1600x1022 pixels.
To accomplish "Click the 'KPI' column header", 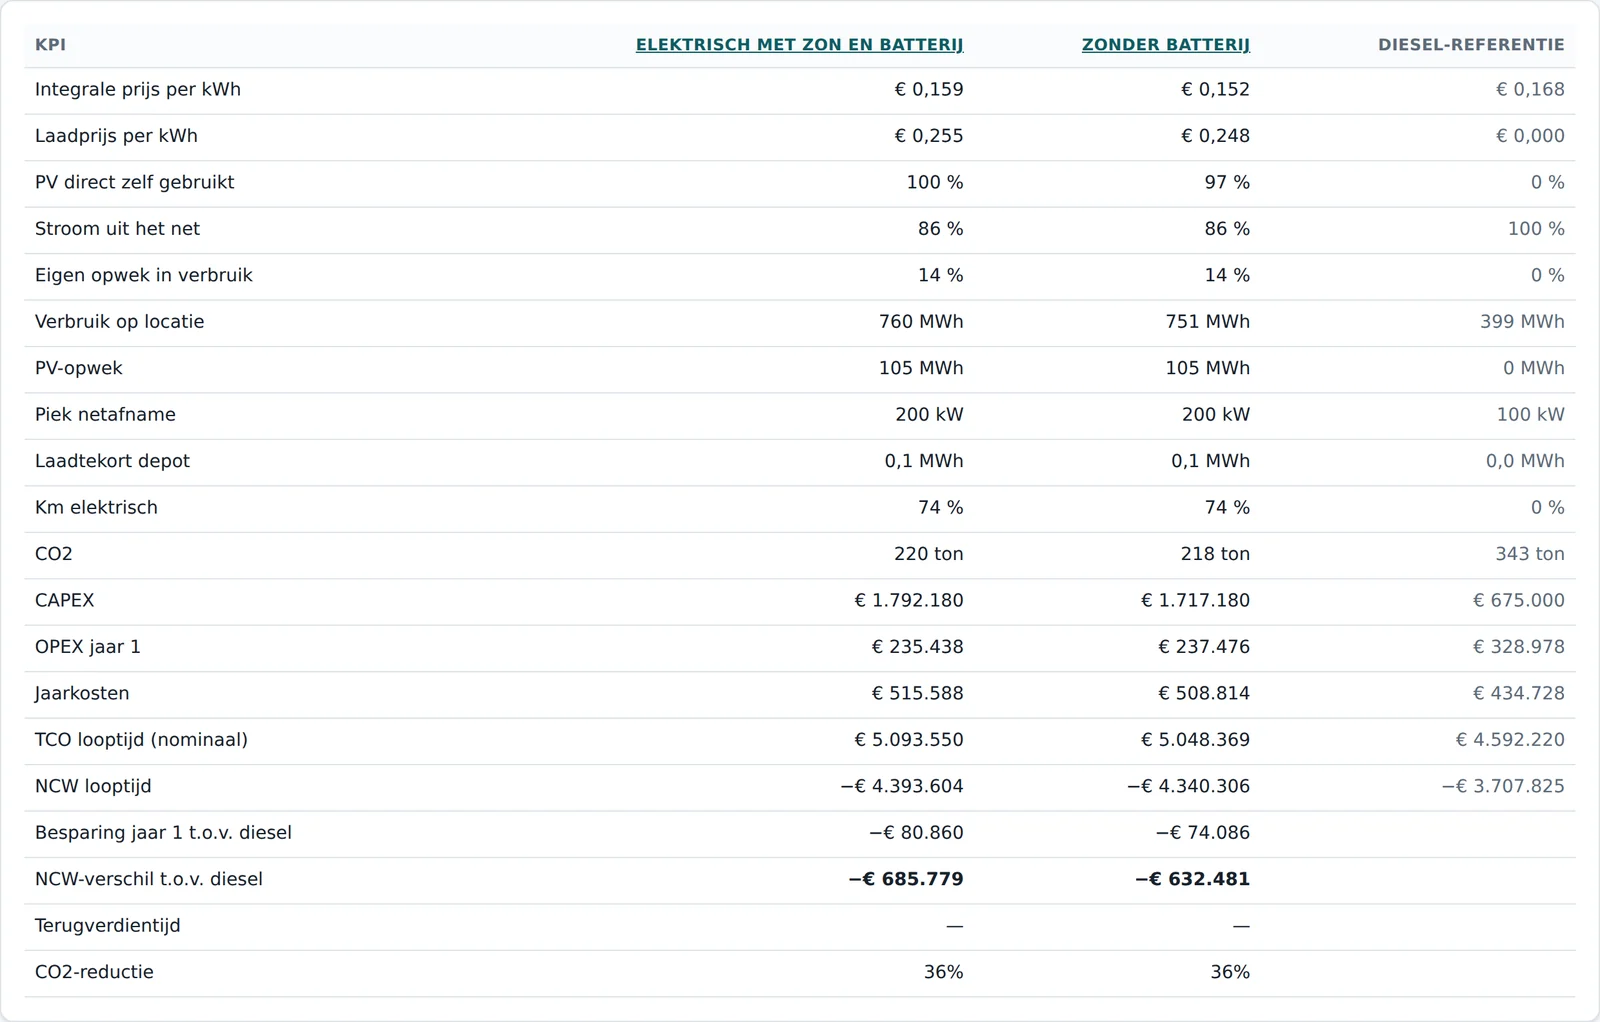I will pos(50,45).
